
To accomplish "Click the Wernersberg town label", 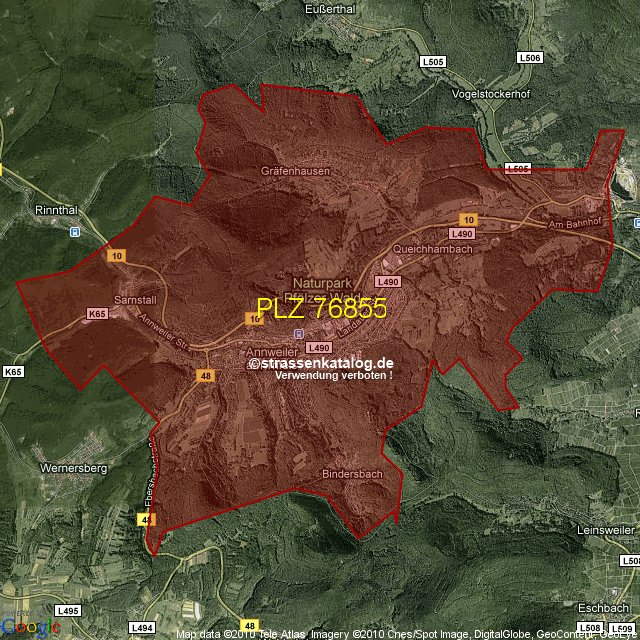I will (67, 467).
